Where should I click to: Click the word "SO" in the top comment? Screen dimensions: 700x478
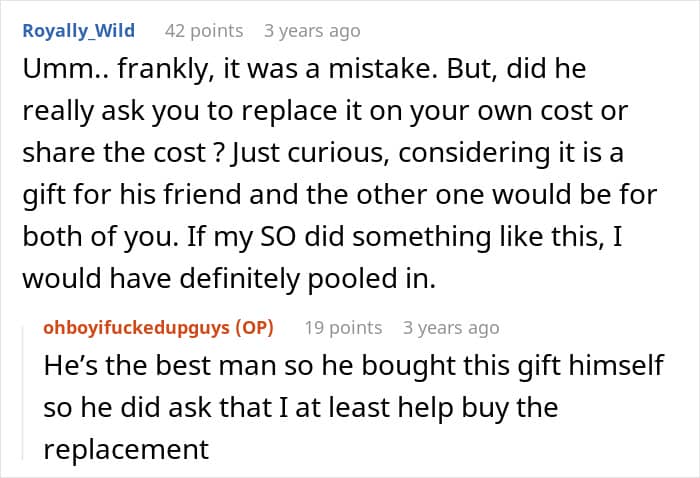click(278, 237)
